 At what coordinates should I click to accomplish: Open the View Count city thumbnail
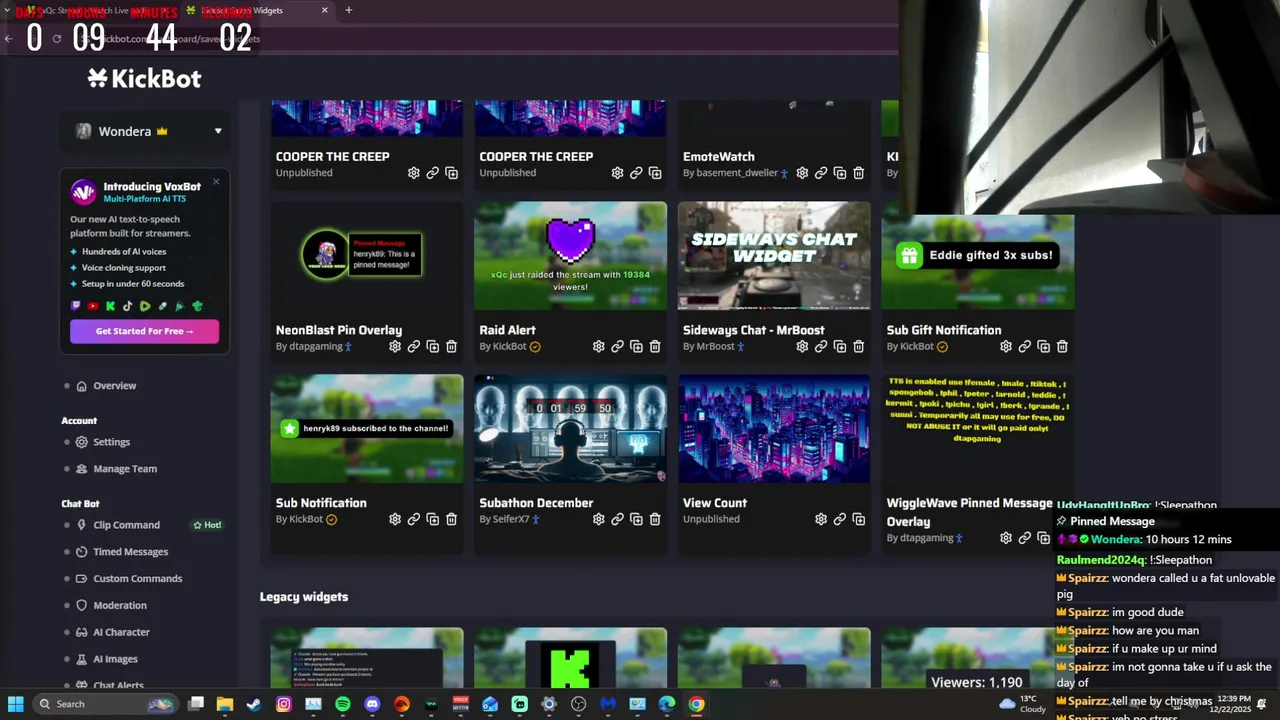click(774, 429)
